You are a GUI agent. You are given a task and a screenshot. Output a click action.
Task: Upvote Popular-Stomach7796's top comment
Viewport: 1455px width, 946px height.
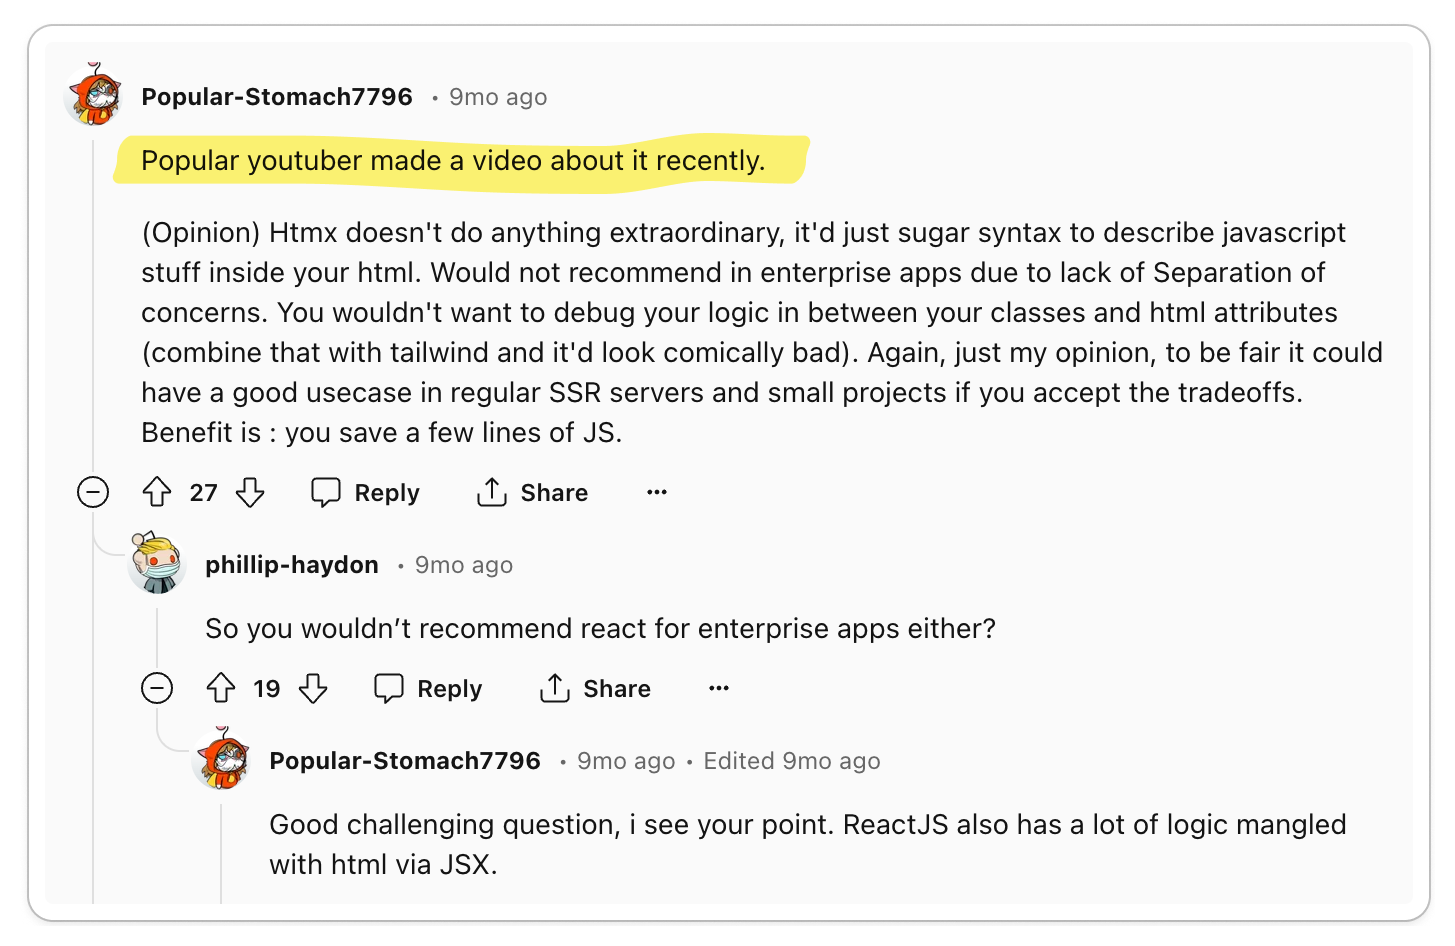pos(157,492)
